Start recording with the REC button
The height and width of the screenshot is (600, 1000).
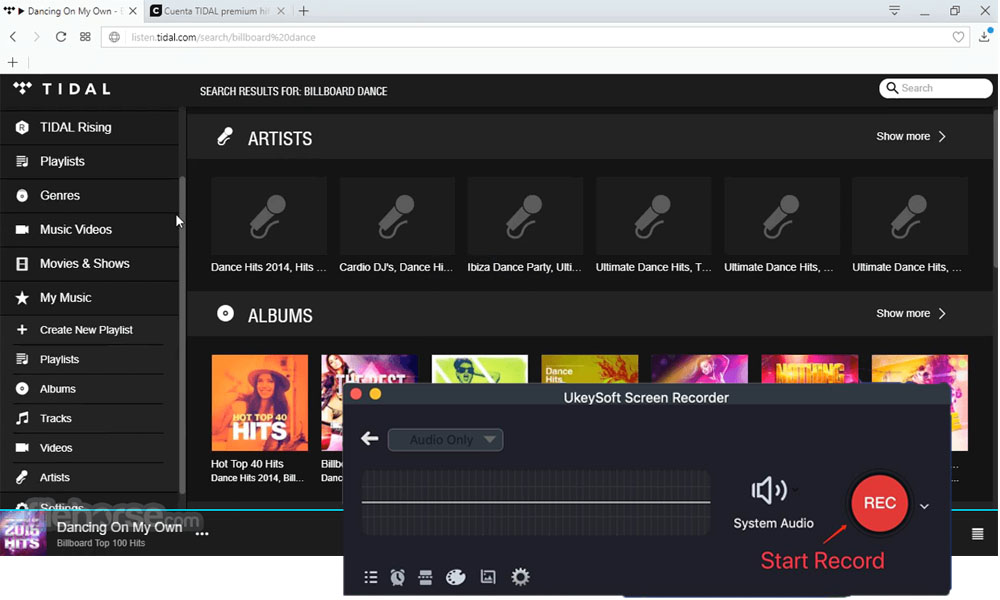pos(879,503)
